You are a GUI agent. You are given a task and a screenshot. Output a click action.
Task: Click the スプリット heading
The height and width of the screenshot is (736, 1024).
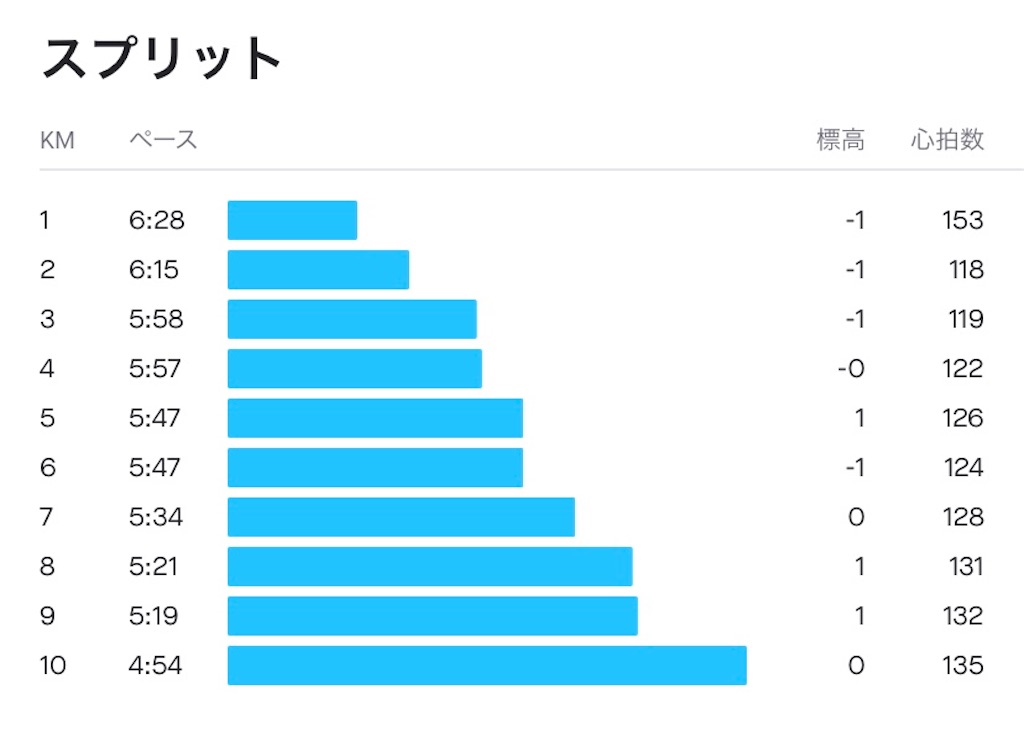[x=161, y=58]
